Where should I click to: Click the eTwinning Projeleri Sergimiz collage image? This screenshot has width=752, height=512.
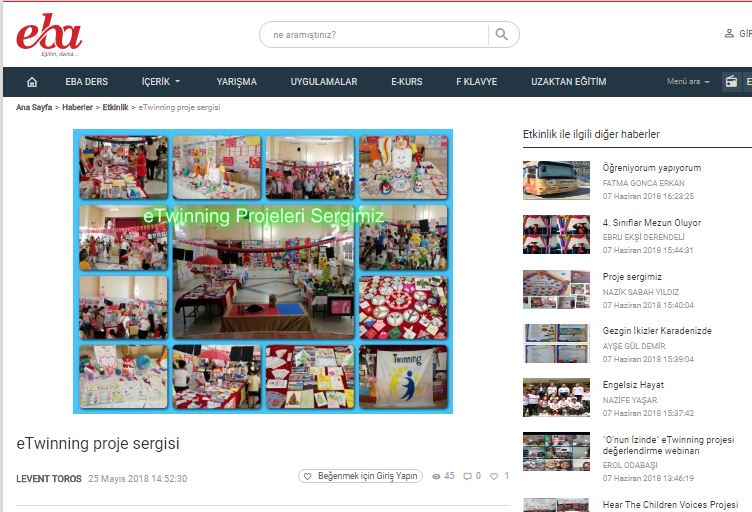(x=263, y=271)
